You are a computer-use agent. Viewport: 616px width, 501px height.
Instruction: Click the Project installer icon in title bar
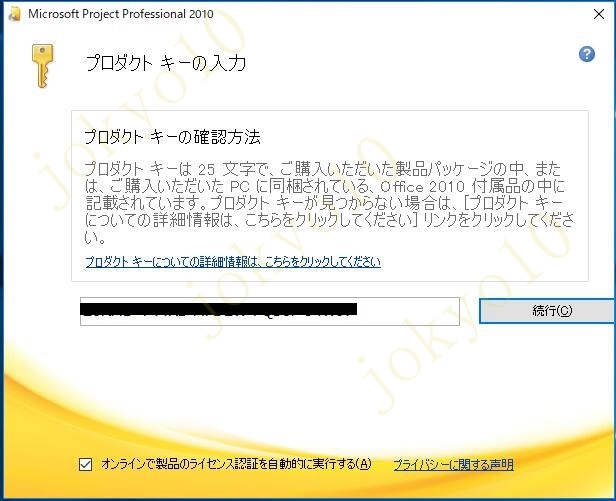click(x=14, y=14)
